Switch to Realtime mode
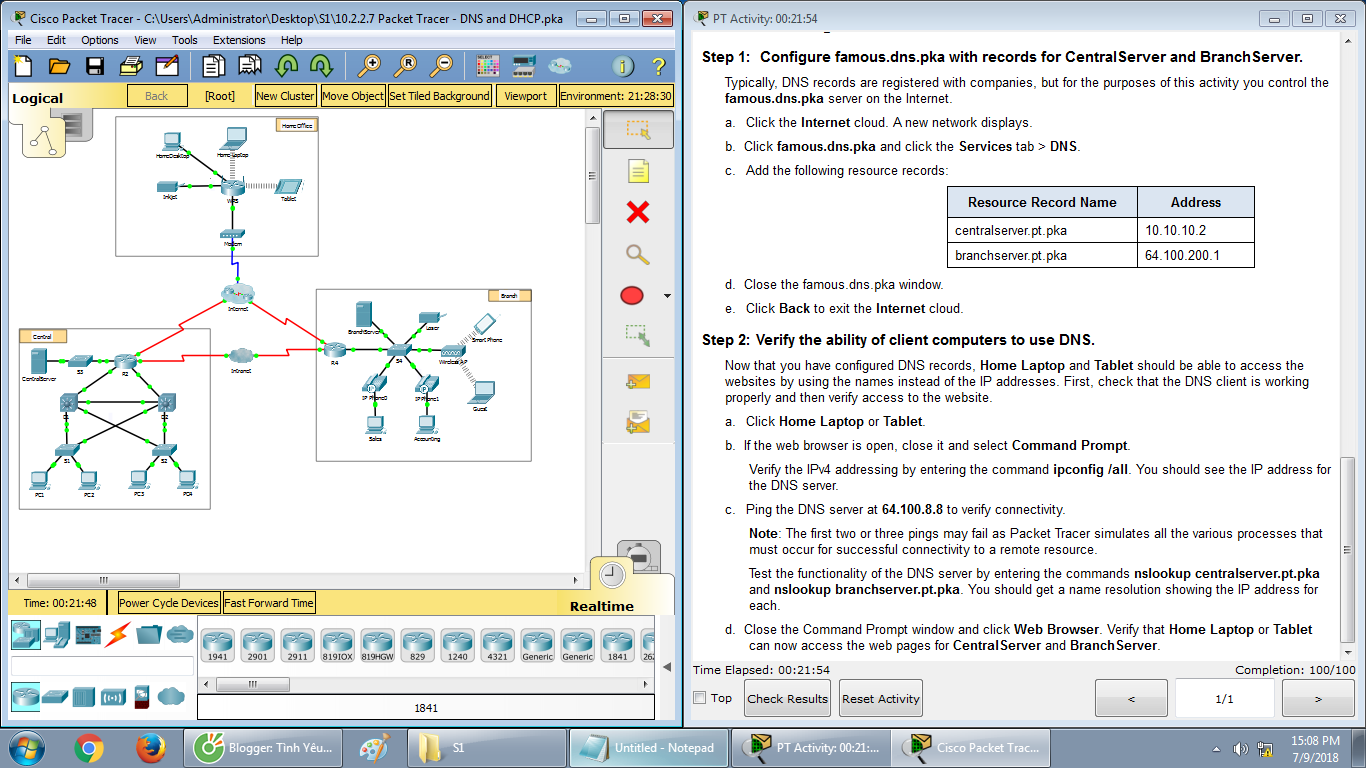 tap(613, 575)
